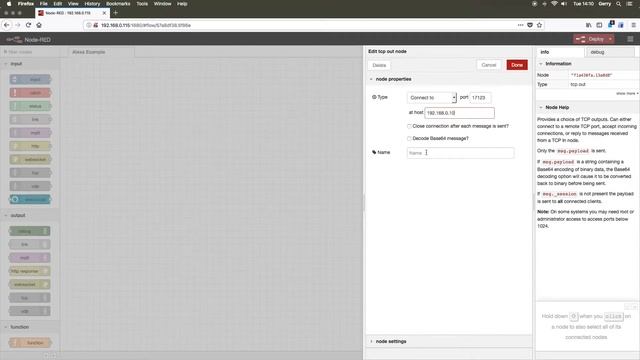The height and width of the screenshot is (360, 640).
Task: Open a new browser tab with plus button
Action: click(116, 13)
